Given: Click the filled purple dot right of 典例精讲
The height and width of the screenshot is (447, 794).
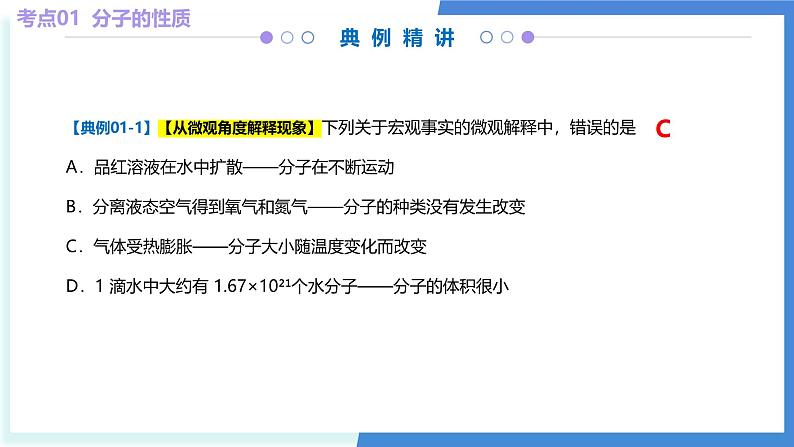Looking at the screenshot, I should click(528, 38).
